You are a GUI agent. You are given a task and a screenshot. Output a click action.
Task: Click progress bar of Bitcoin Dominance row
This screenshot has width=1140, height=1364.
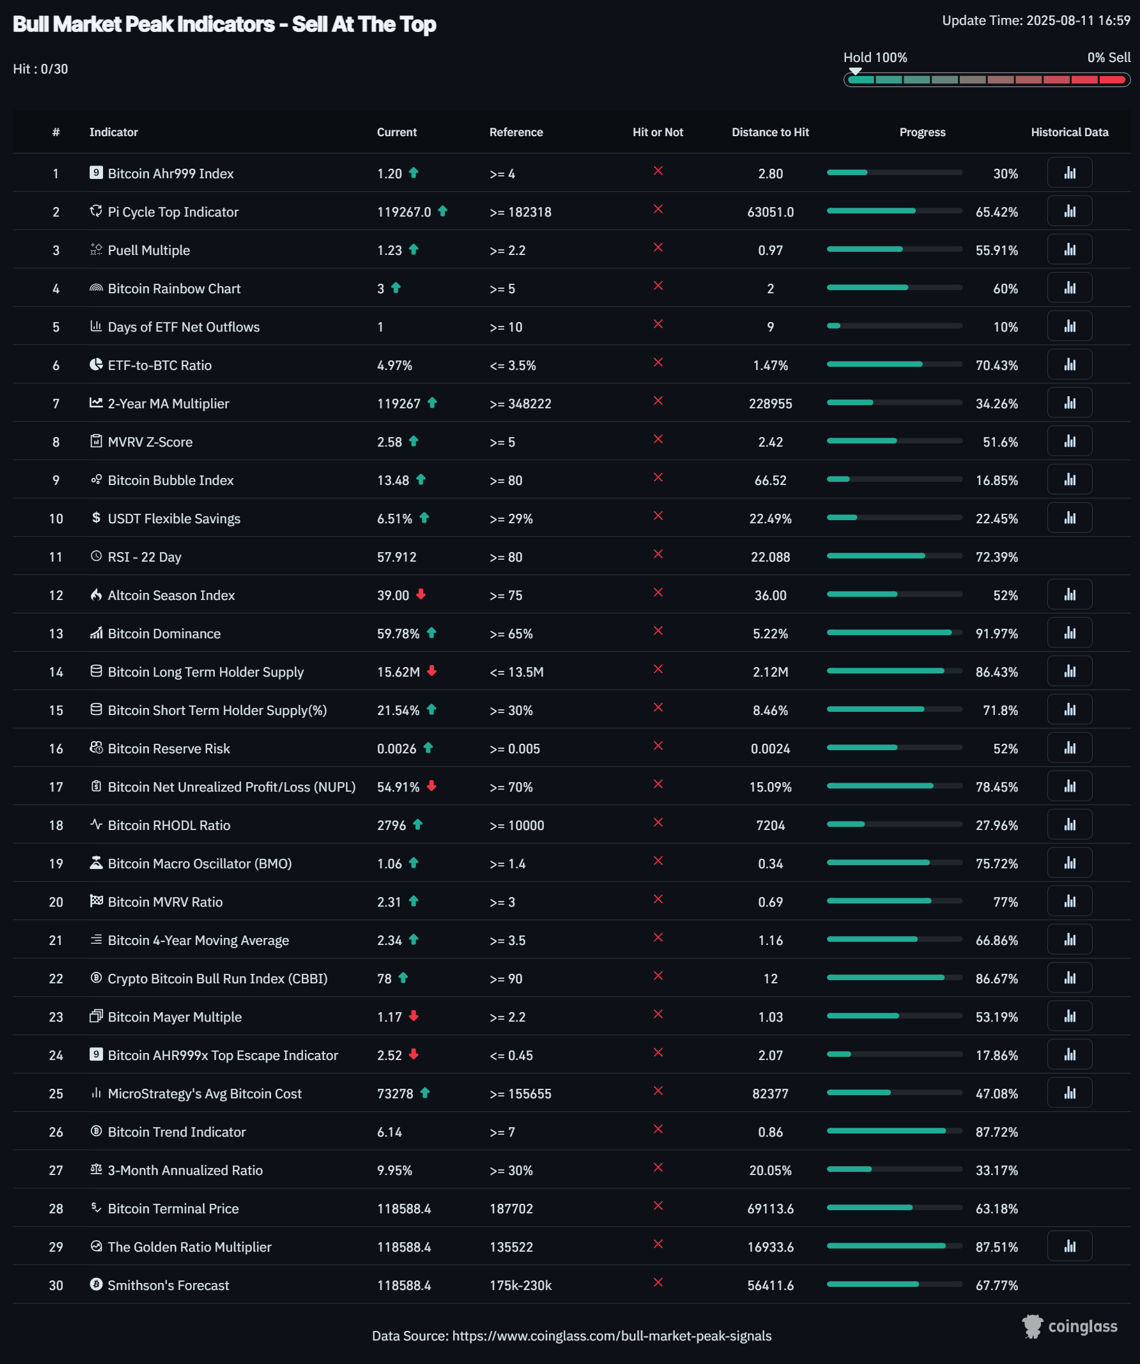894,633
